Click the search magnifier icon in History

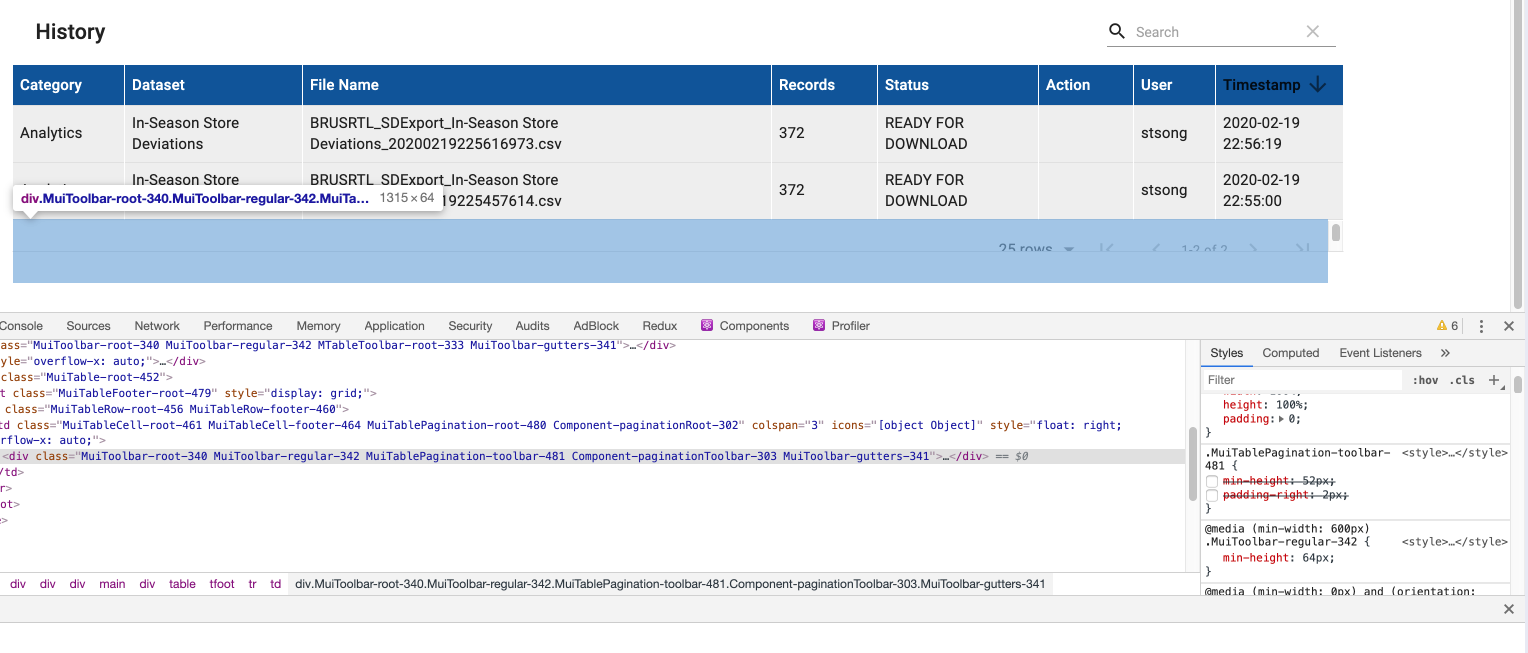[1117, 32]
